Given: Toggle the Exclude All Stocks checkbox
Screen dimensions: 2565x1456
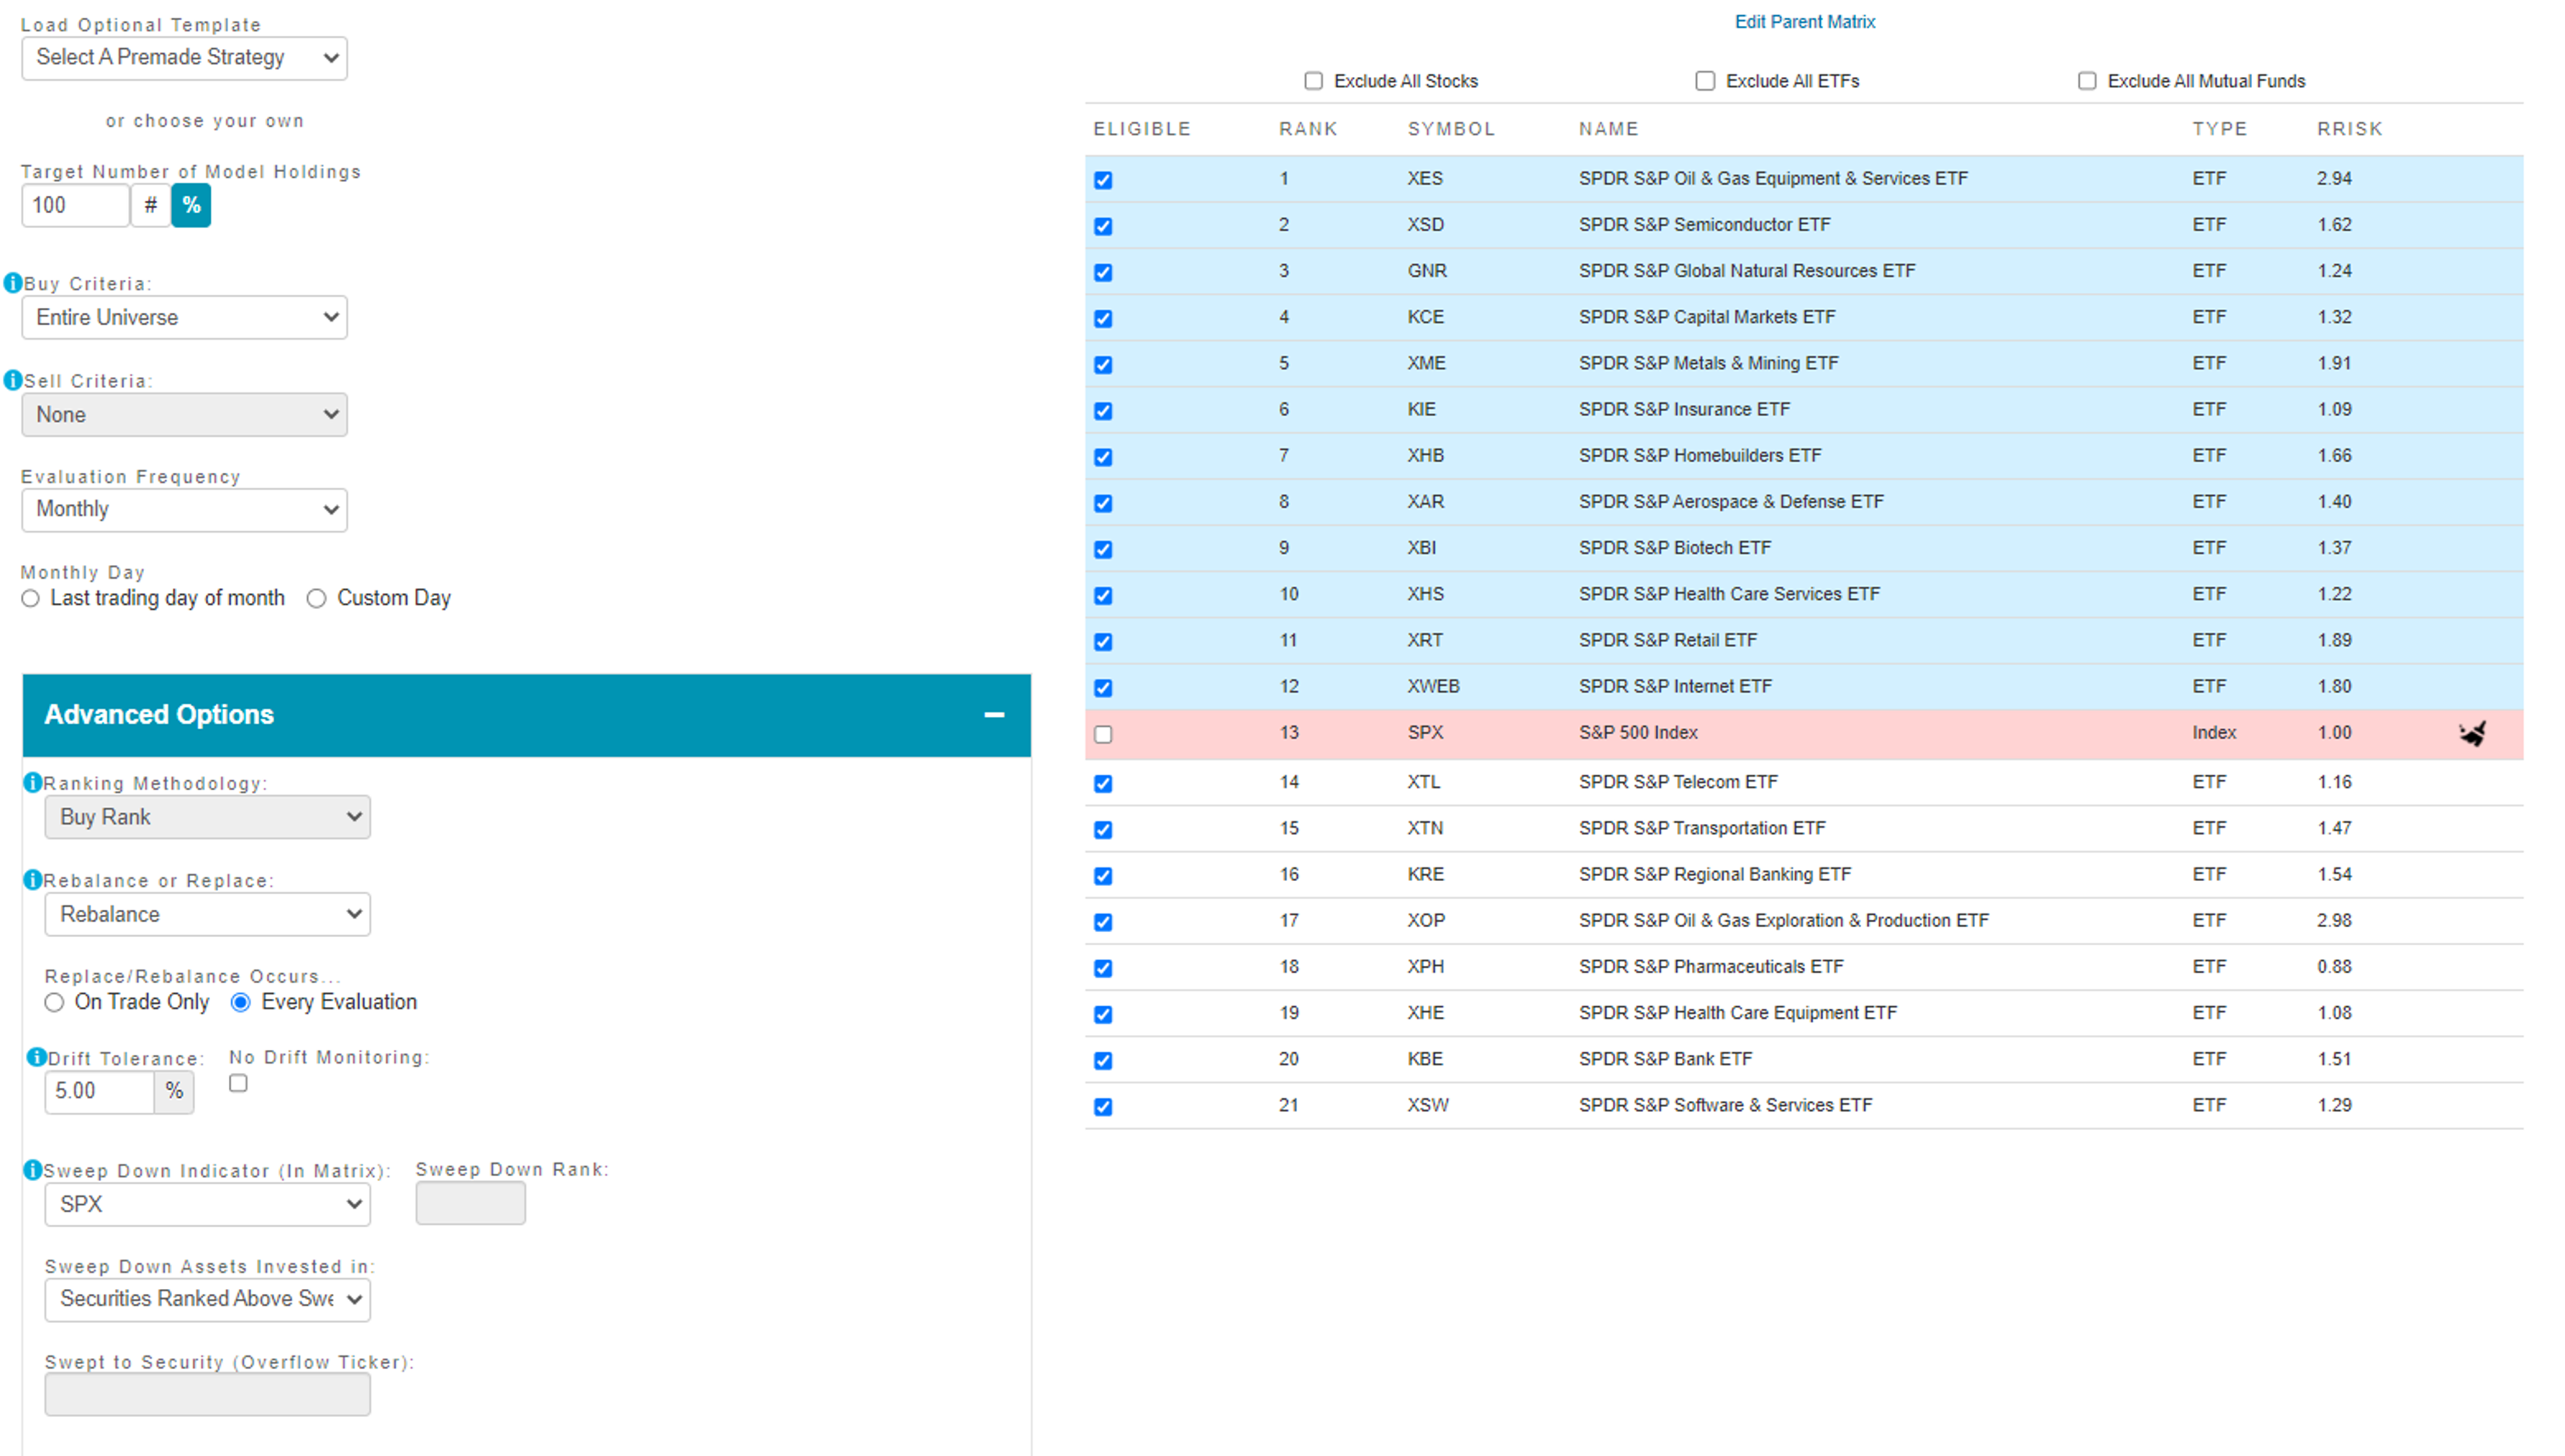Looking at the screenshot, I should [1313, 81].
